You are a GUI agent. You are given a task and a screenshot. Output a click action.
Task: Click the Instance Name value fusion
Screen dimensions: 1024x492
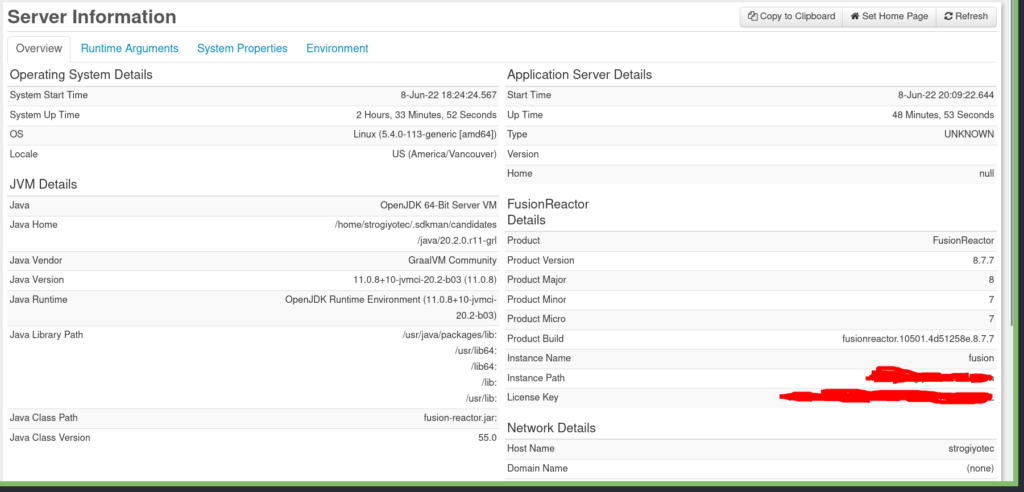982,358
